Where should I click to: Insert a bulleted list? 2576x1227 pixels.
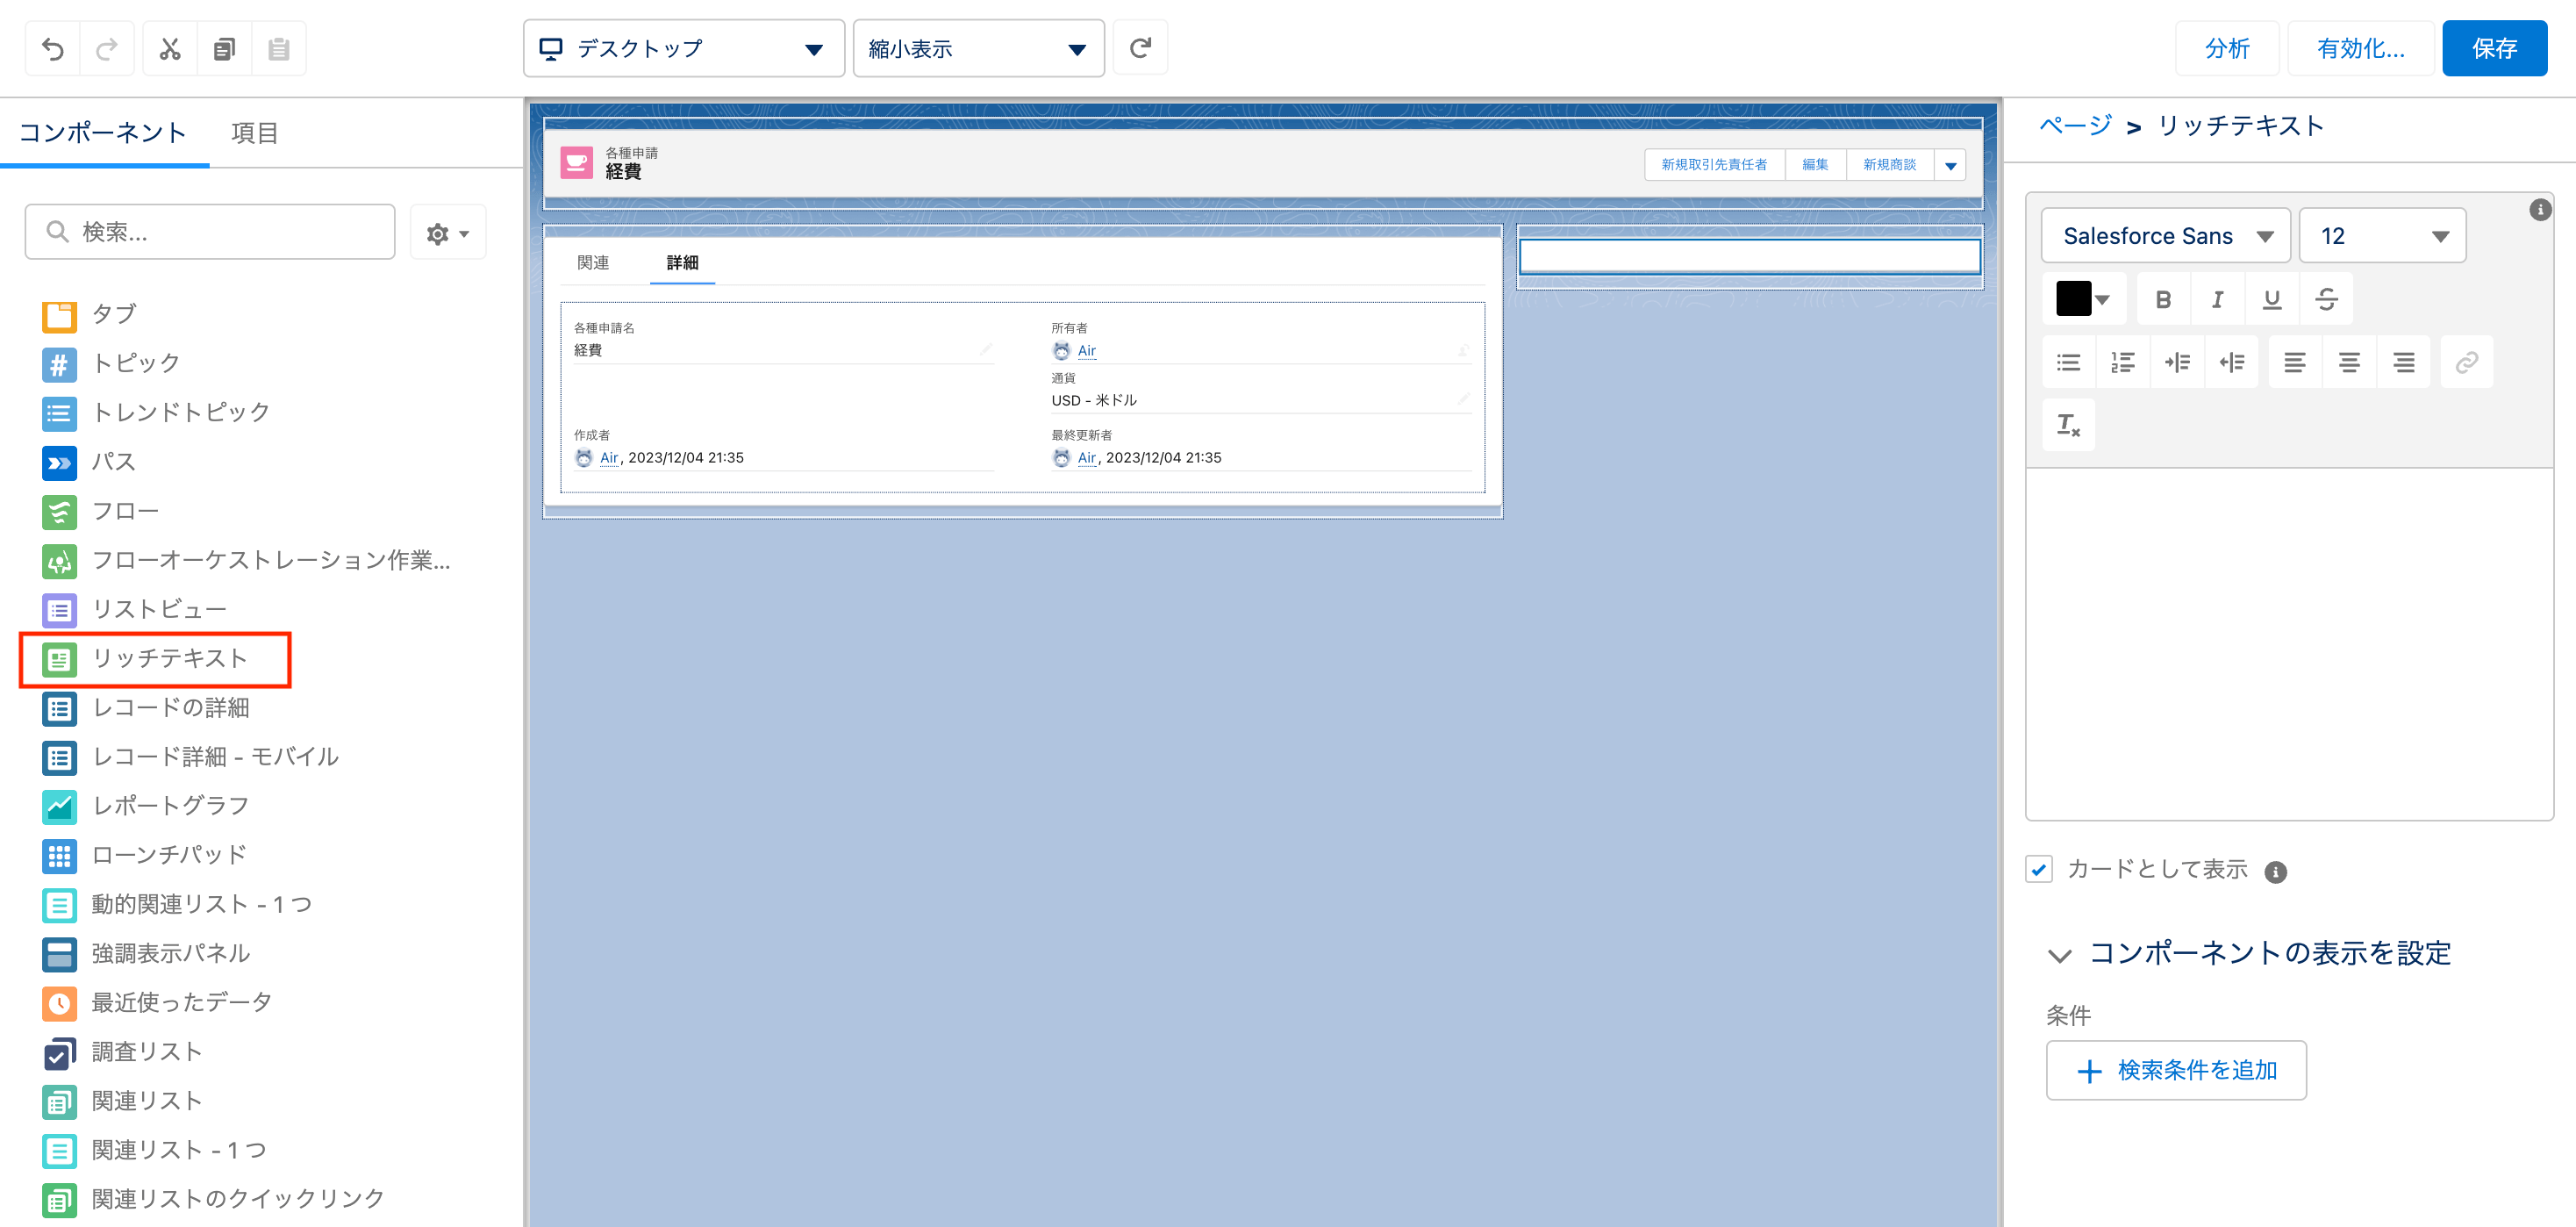click(2068, 362)
